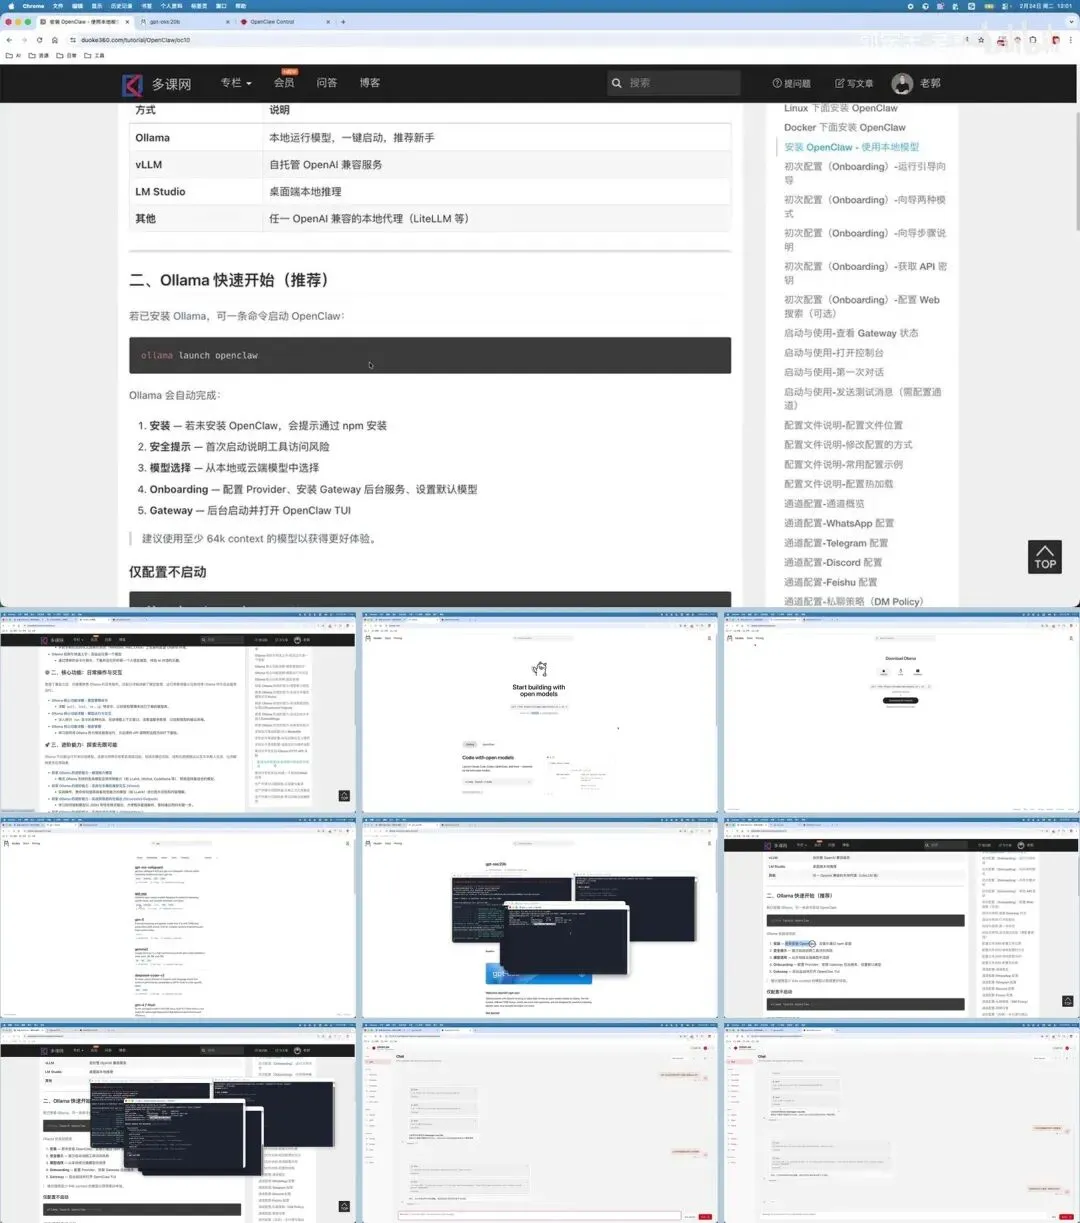
Task: Click the 老郭 user avatar
Action: click(x=902, y=83)
